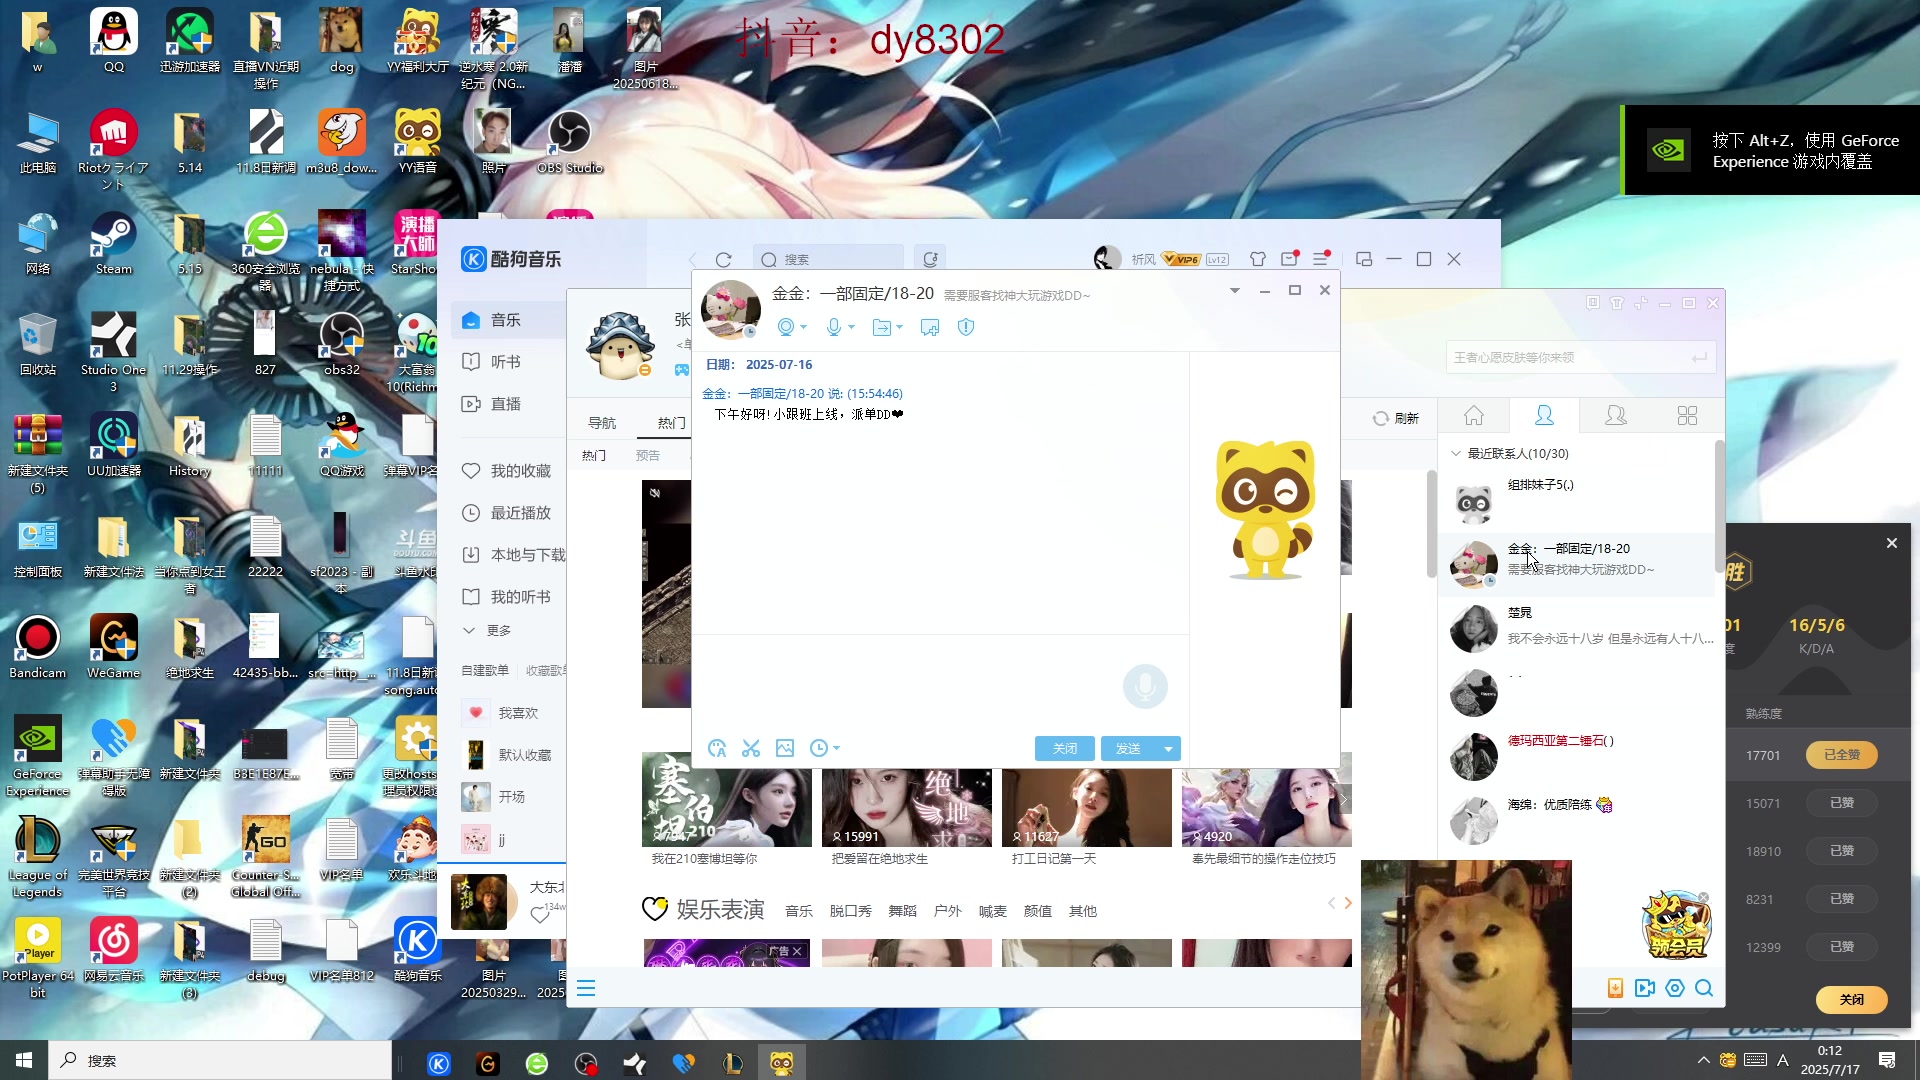Switch Kugou to mini mode icon
The height and width of the screenshot is (1080, 1920).
coord(1364,259)
